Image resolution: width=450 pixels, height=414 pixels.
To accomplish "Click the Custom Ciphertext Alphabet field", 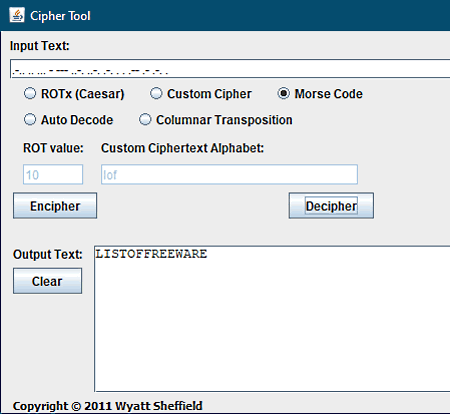I will 229,174.
